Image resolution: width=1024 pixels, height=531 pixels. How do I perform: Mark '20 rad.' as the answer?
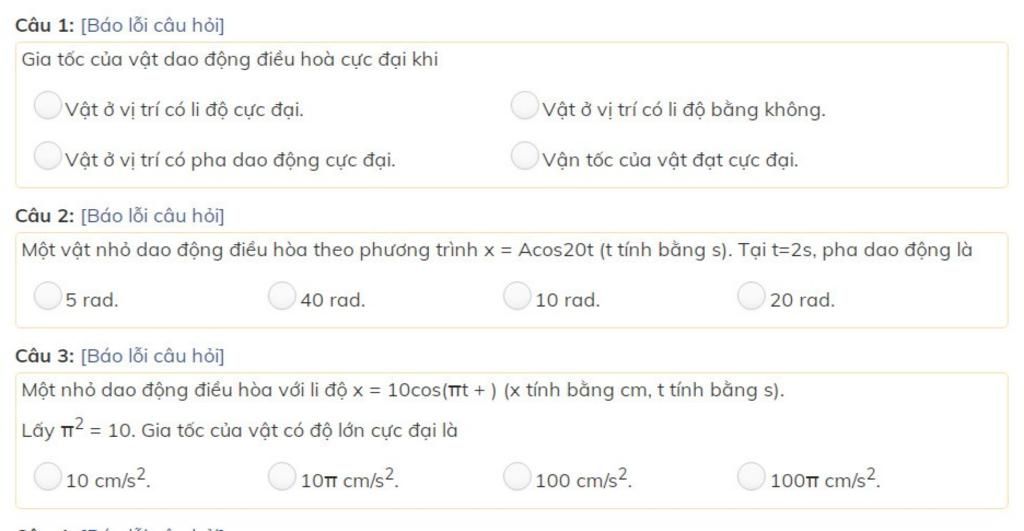tap(751, 296)
